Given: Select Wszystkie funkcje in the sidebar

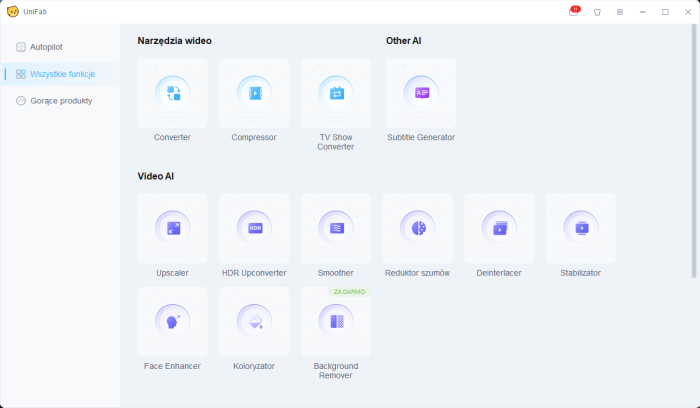Looking at the screenshot, I should pos(61,74).
